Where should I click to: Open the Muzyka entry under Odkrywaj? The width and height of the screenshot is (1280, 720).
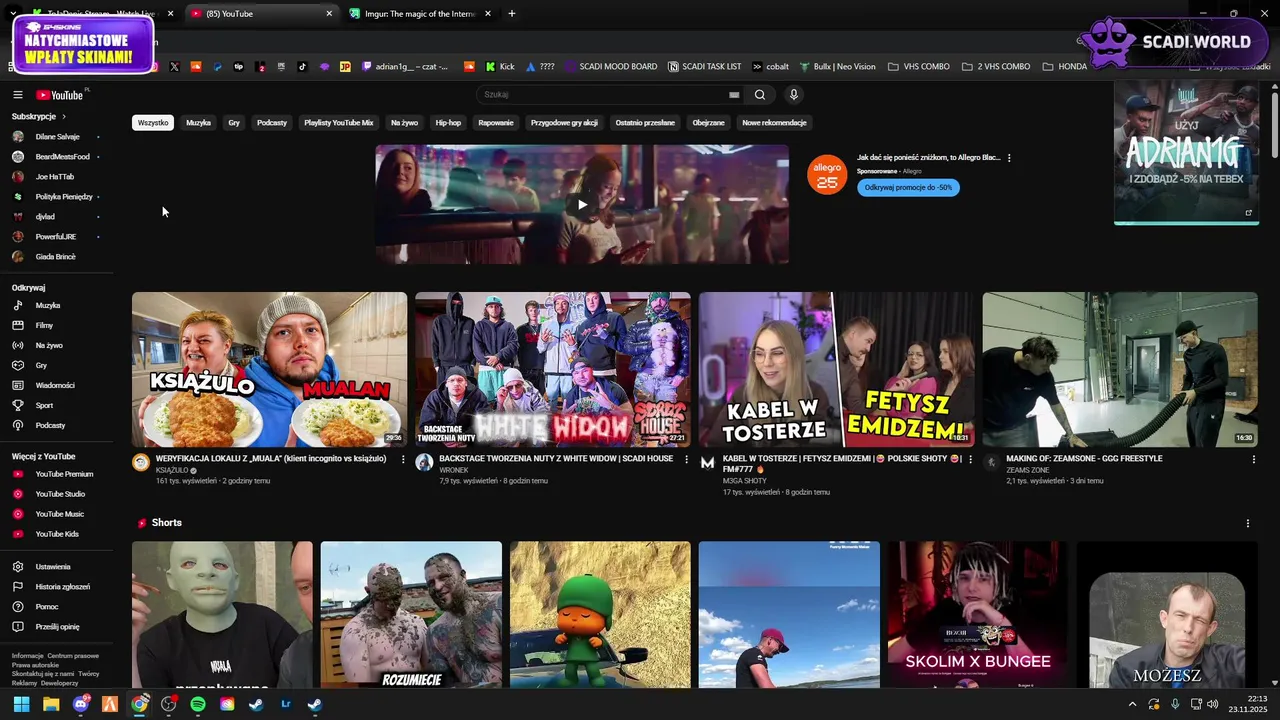pos(48,305)
